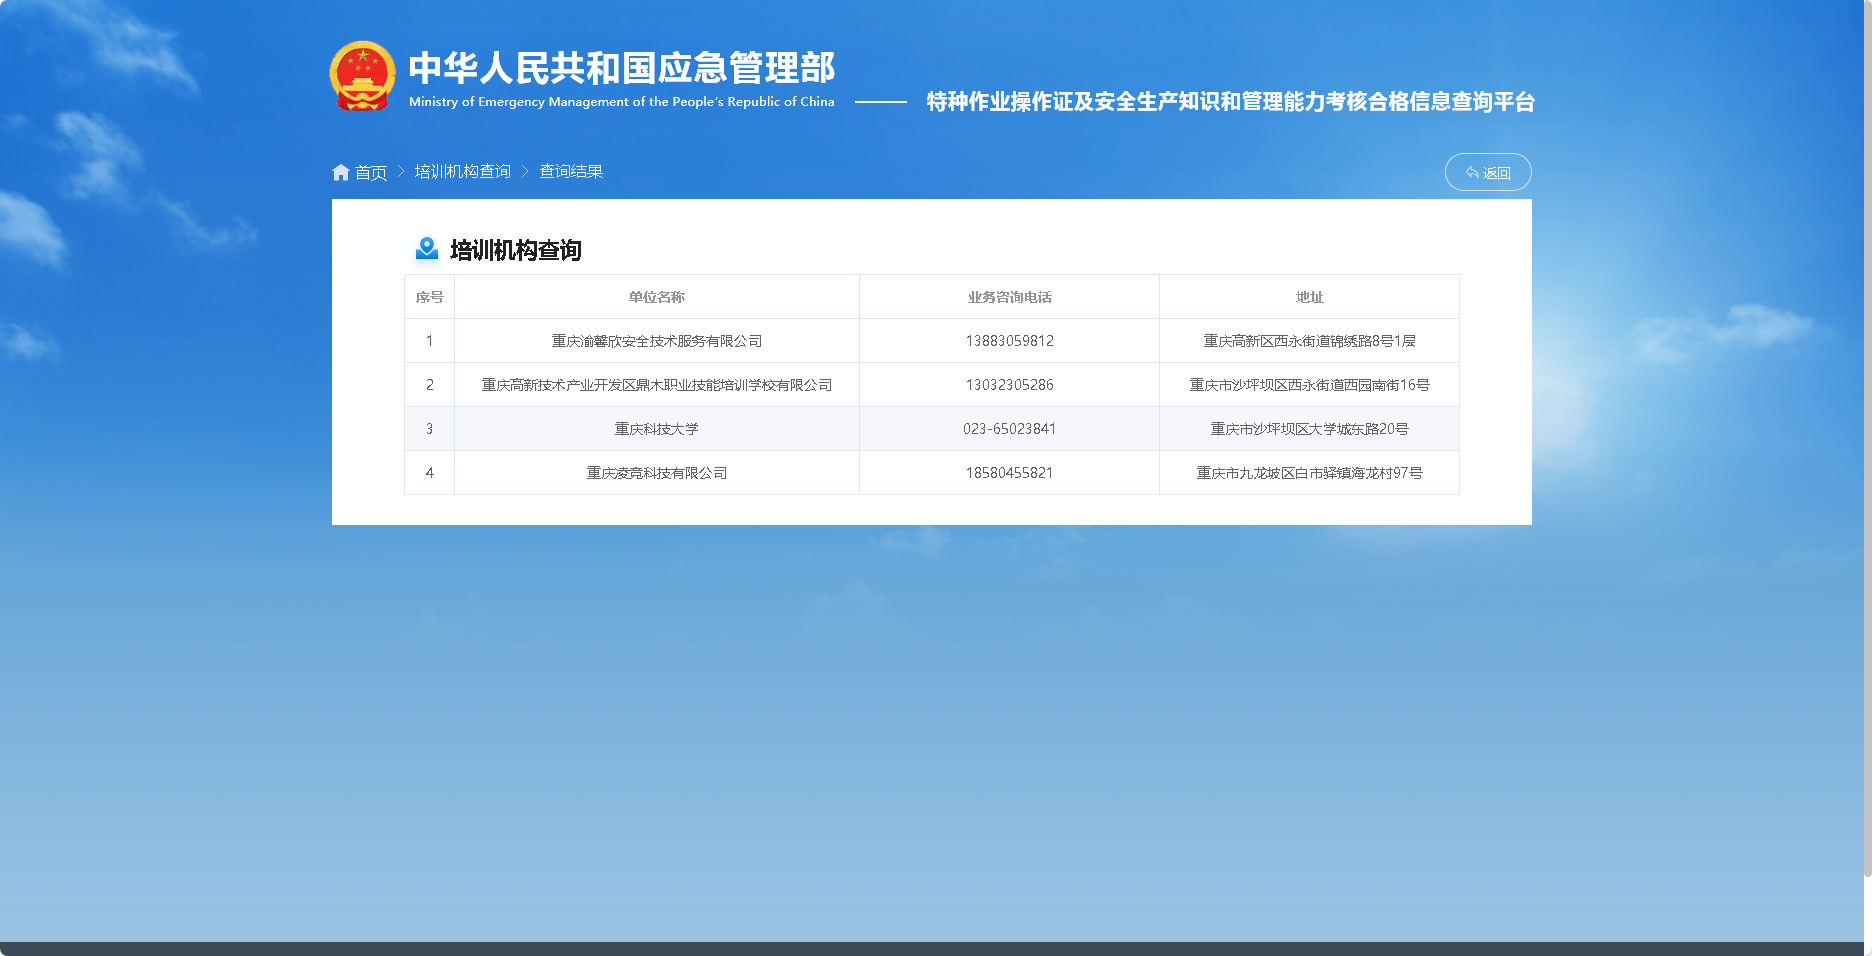Click the address 重庆市九龙坡区白市驿镇海龙村97号
The image size is (1872, 956).
(x=1309, y=473)
